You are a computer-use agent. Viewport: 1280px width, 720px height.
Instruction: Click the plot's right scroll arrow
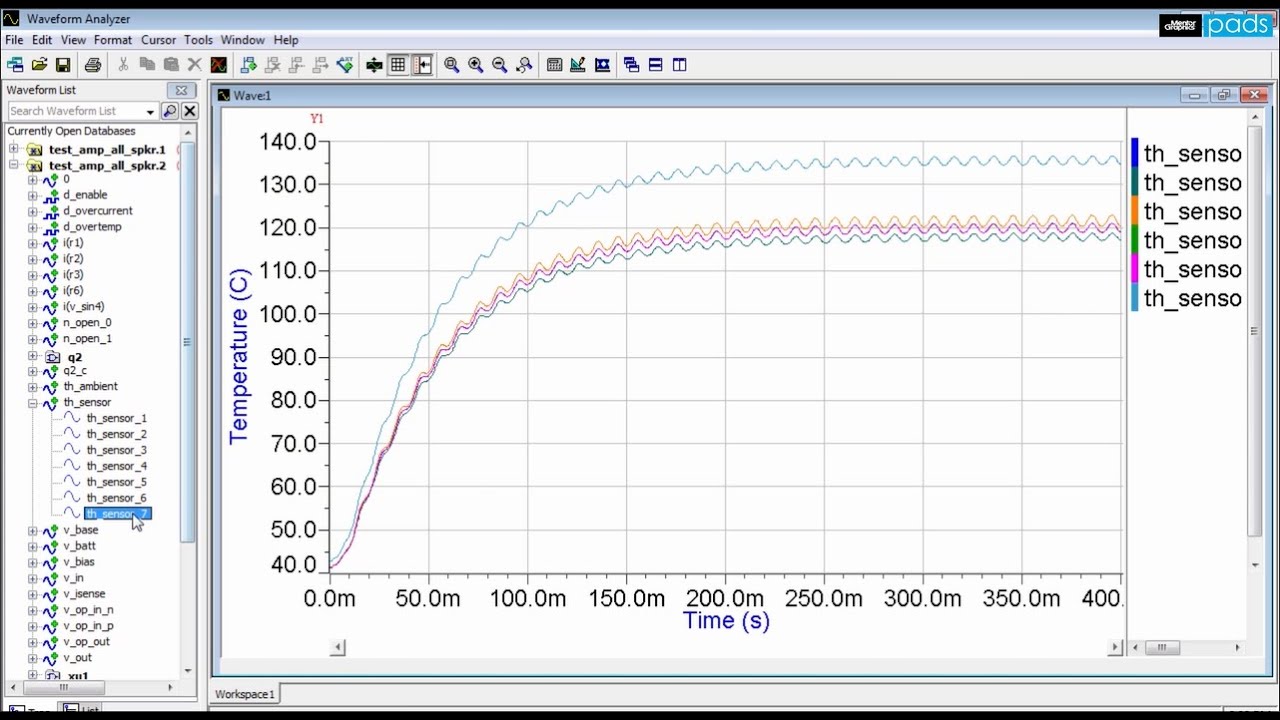coord(1114,647)
